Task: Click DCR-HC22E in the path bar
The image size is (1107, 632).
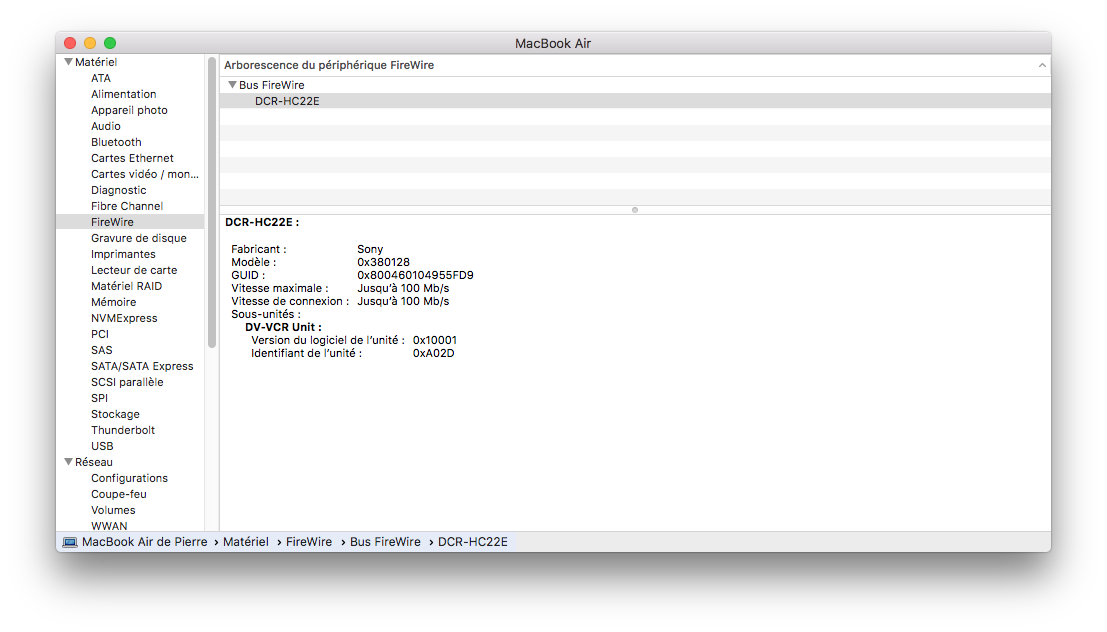Action: (473, 542)
